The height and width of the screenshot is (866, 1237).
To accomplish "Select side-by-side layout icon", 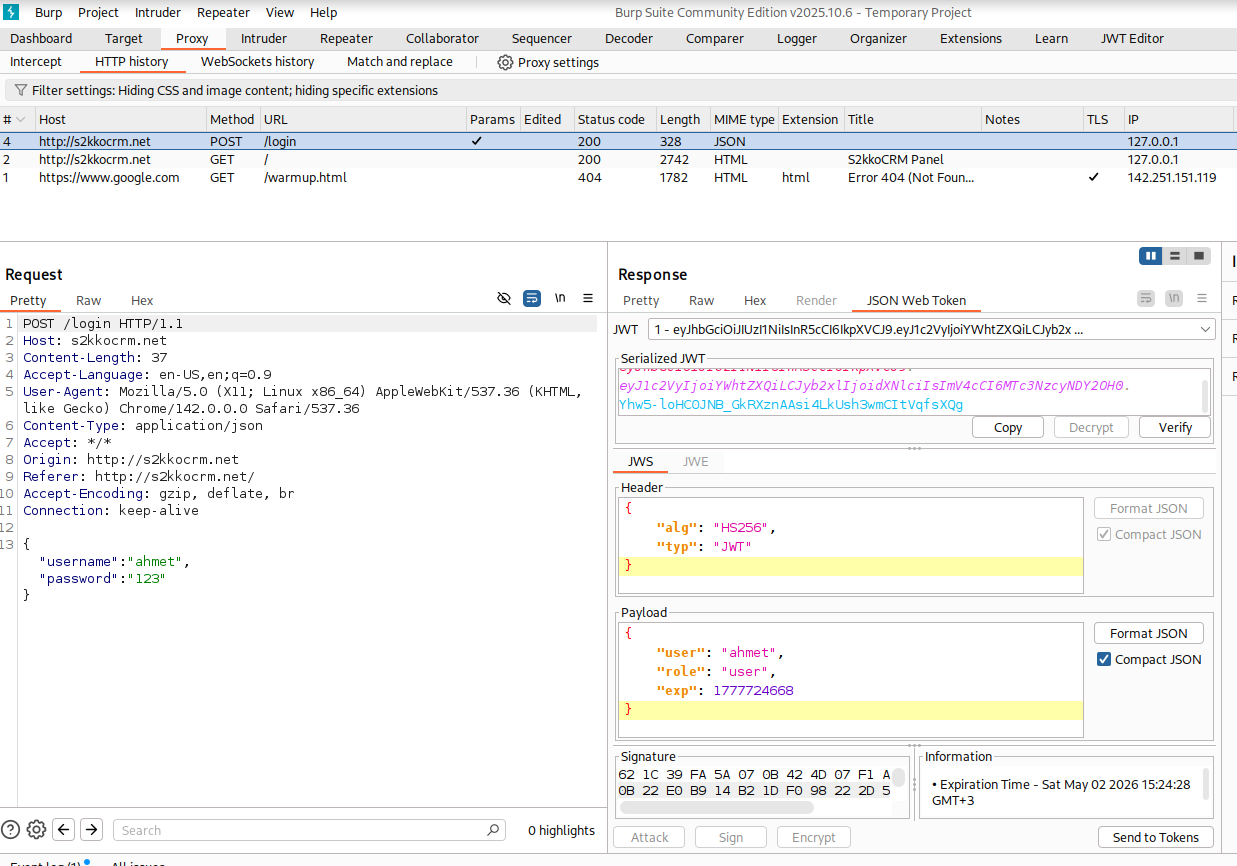I will 1151,256.
